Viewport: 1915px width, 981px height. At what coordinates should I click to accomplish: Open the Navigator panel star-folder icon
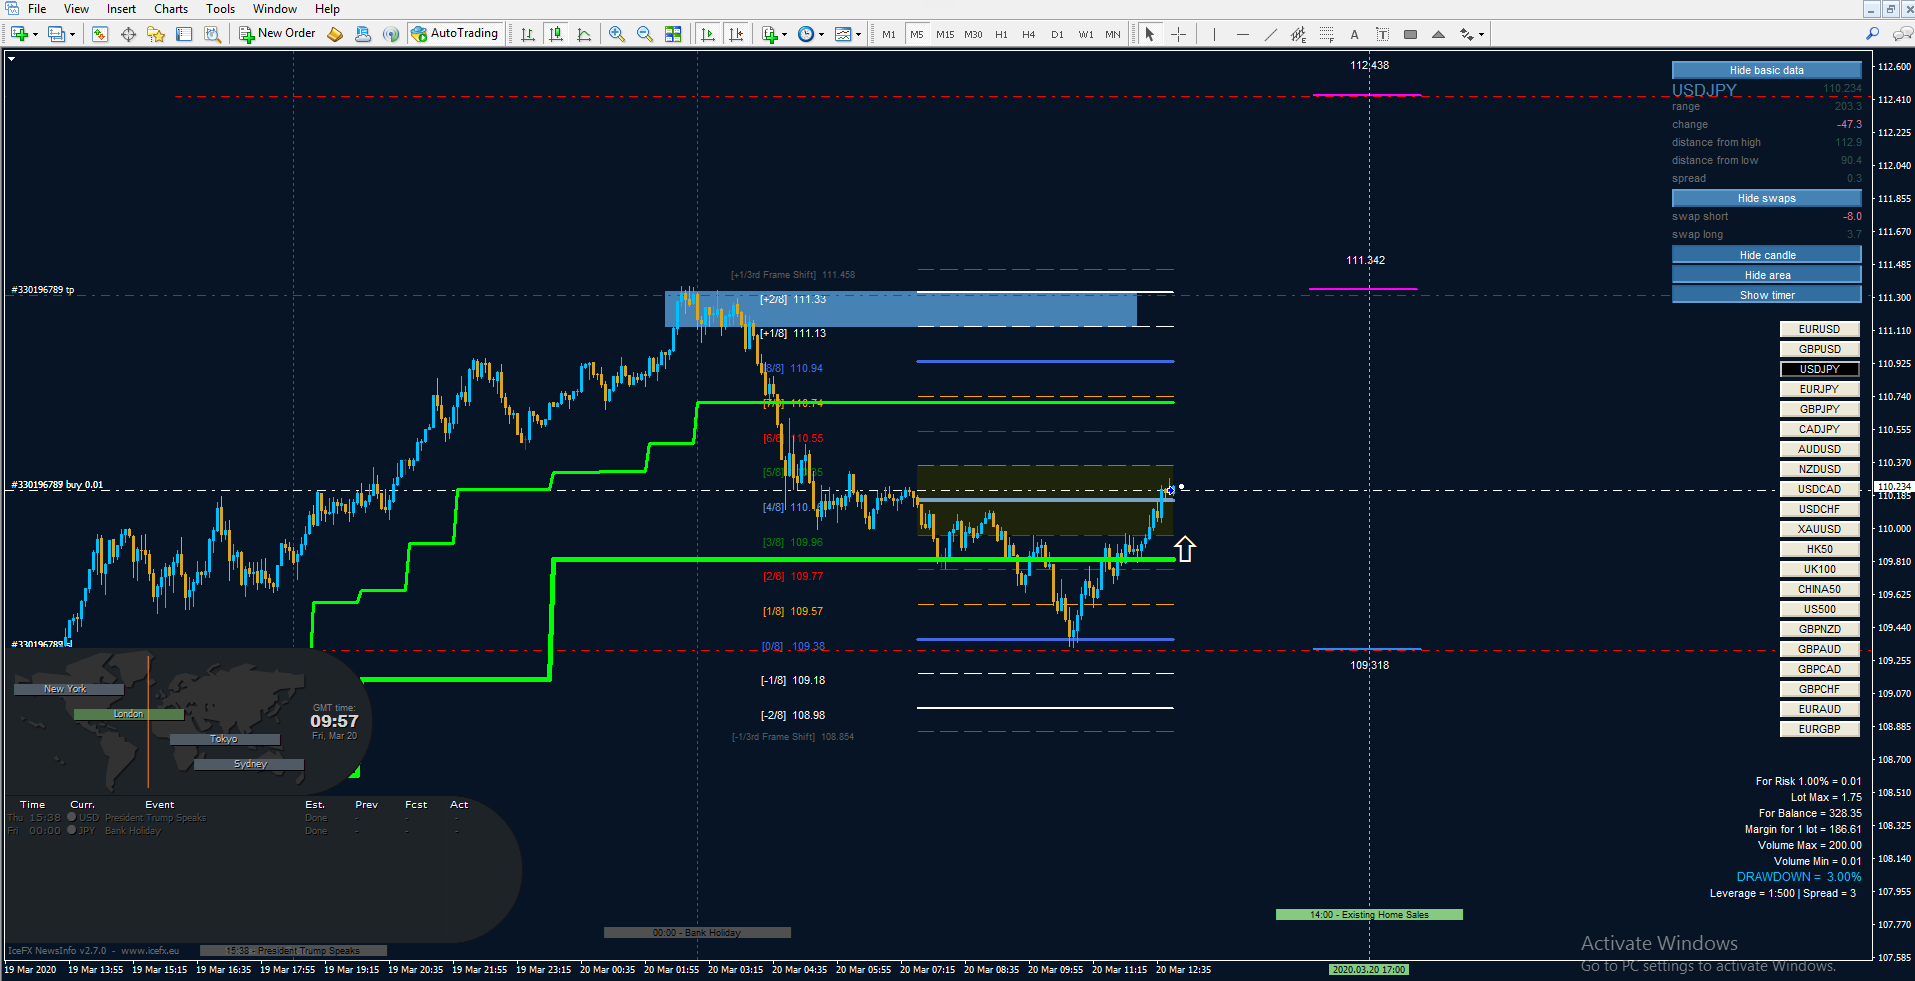[x=156, y=34]
